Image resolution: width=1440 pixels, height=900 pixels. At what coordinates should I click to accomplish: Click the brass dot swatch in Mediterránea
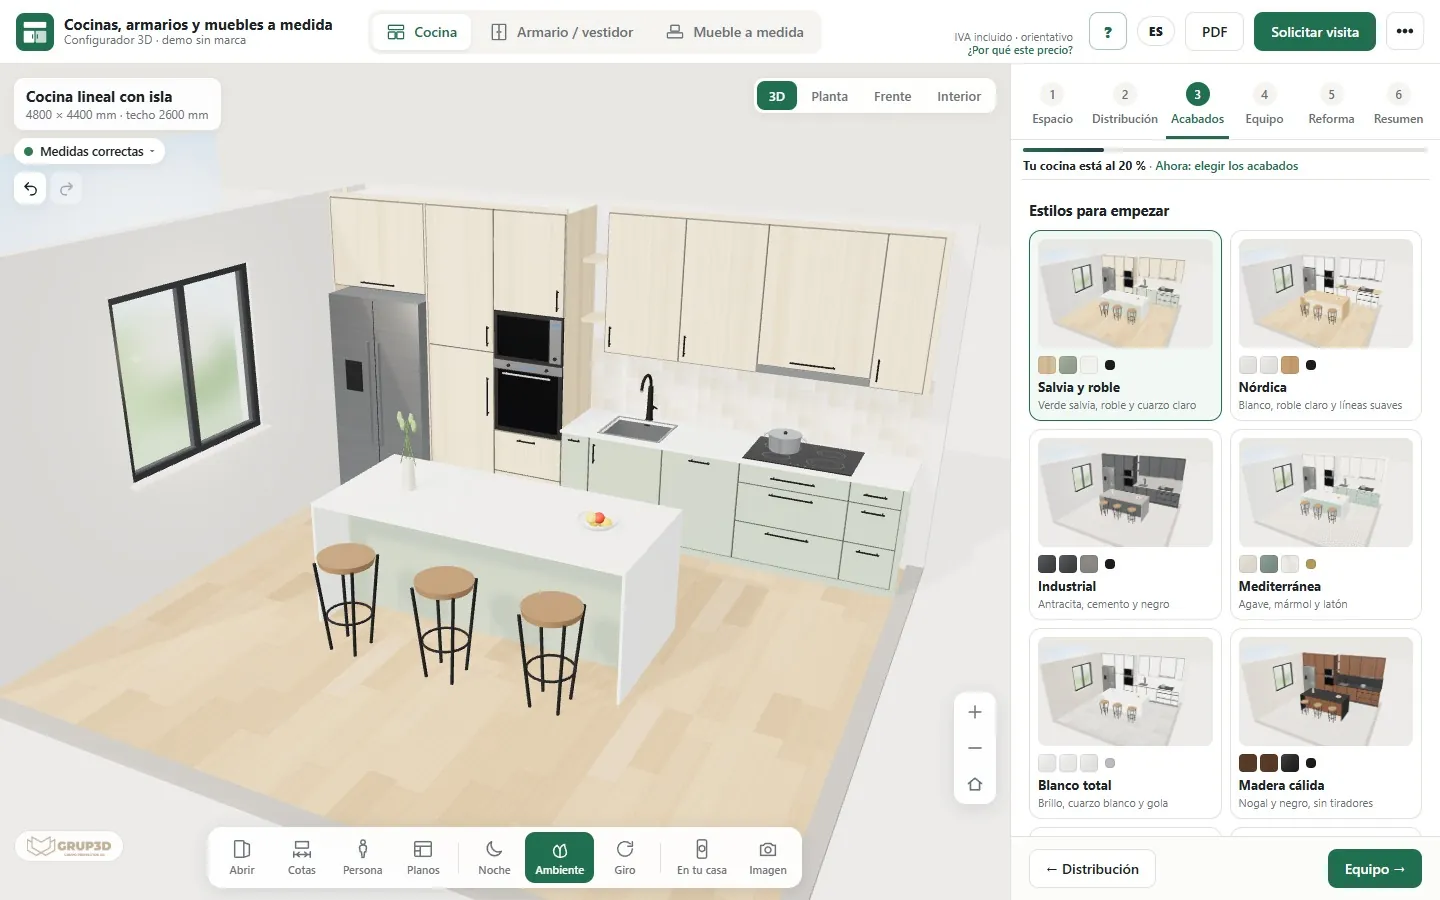[x=1311, y=564]
